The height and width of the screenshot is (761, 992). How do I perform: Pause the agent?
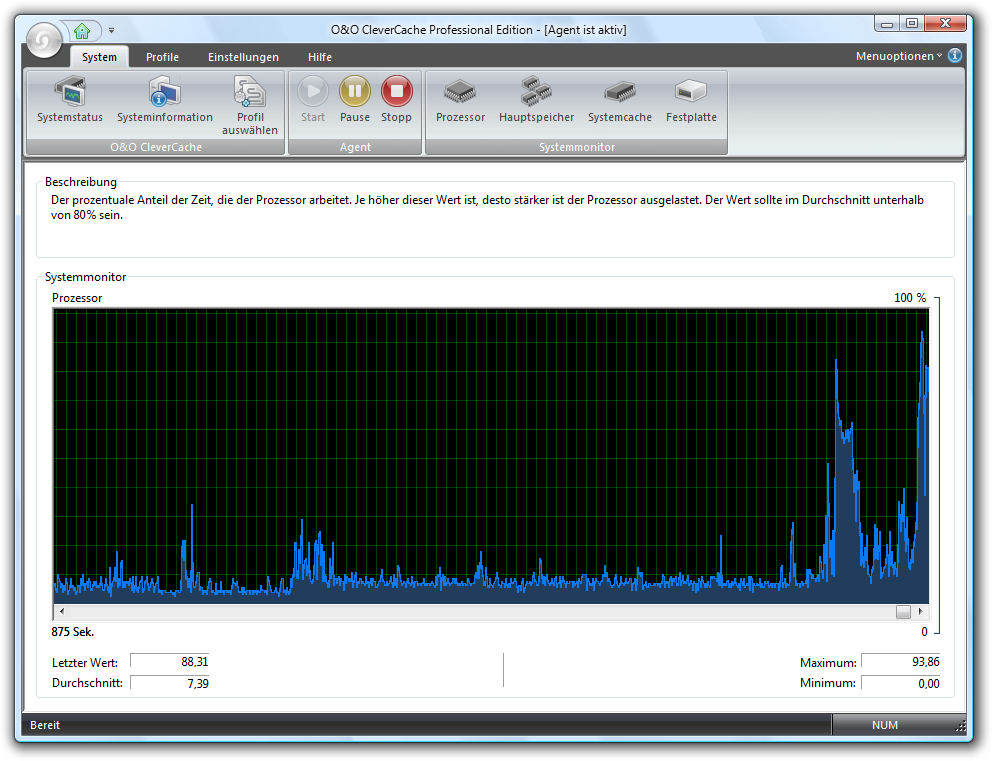(355, 100)
